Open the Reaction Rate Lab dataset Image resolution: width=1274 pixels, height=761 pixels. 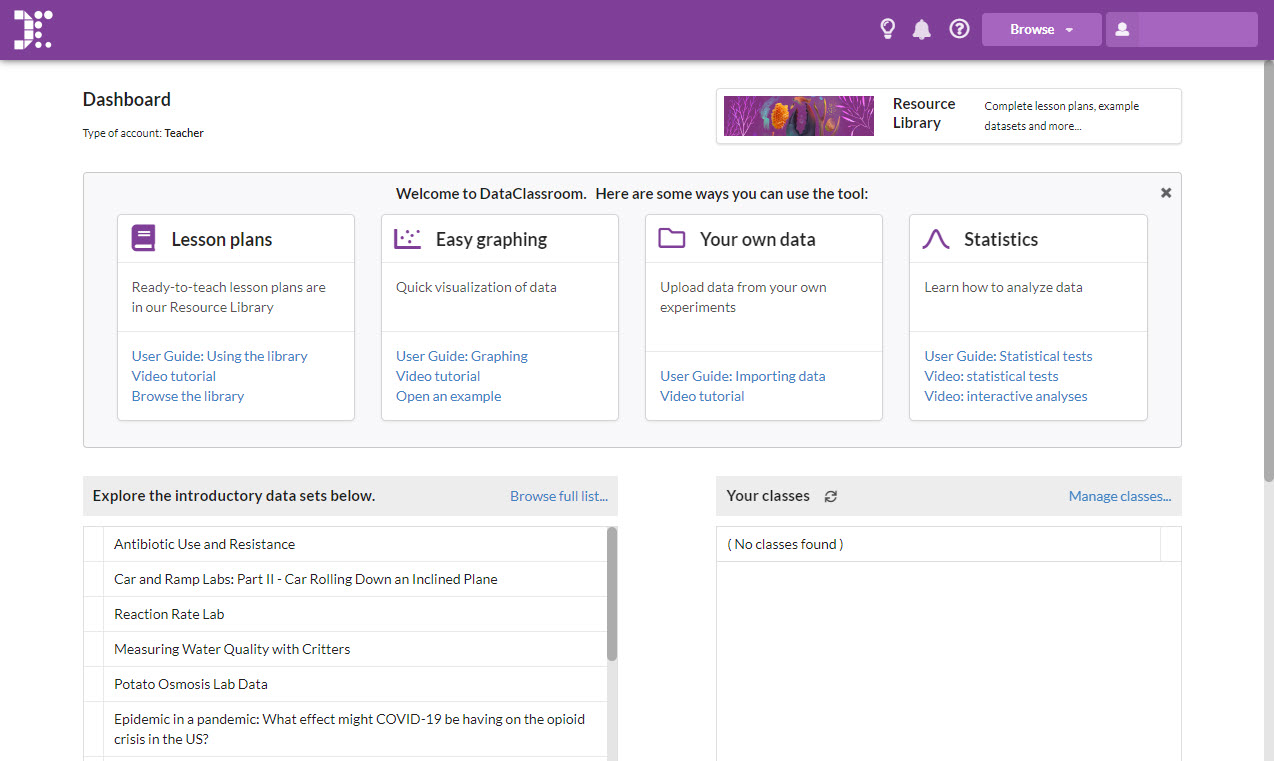169,614
